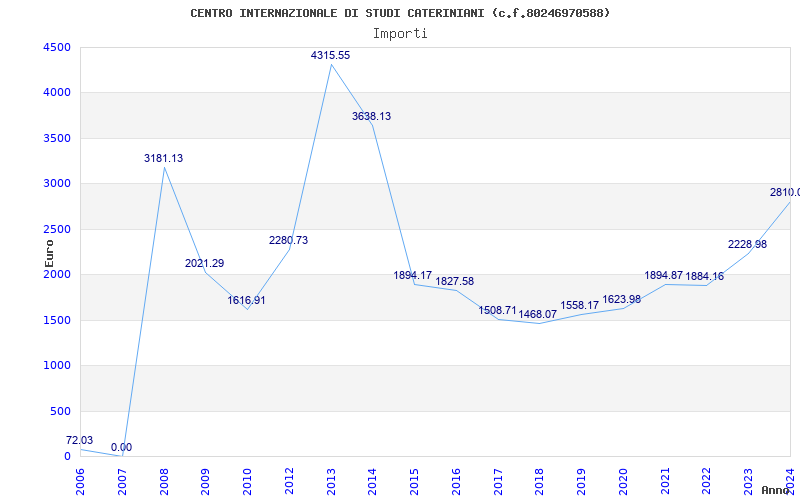Click the x-axis year 2014
The width and height of the screenshot is (800, 500).
pos(372,482)
